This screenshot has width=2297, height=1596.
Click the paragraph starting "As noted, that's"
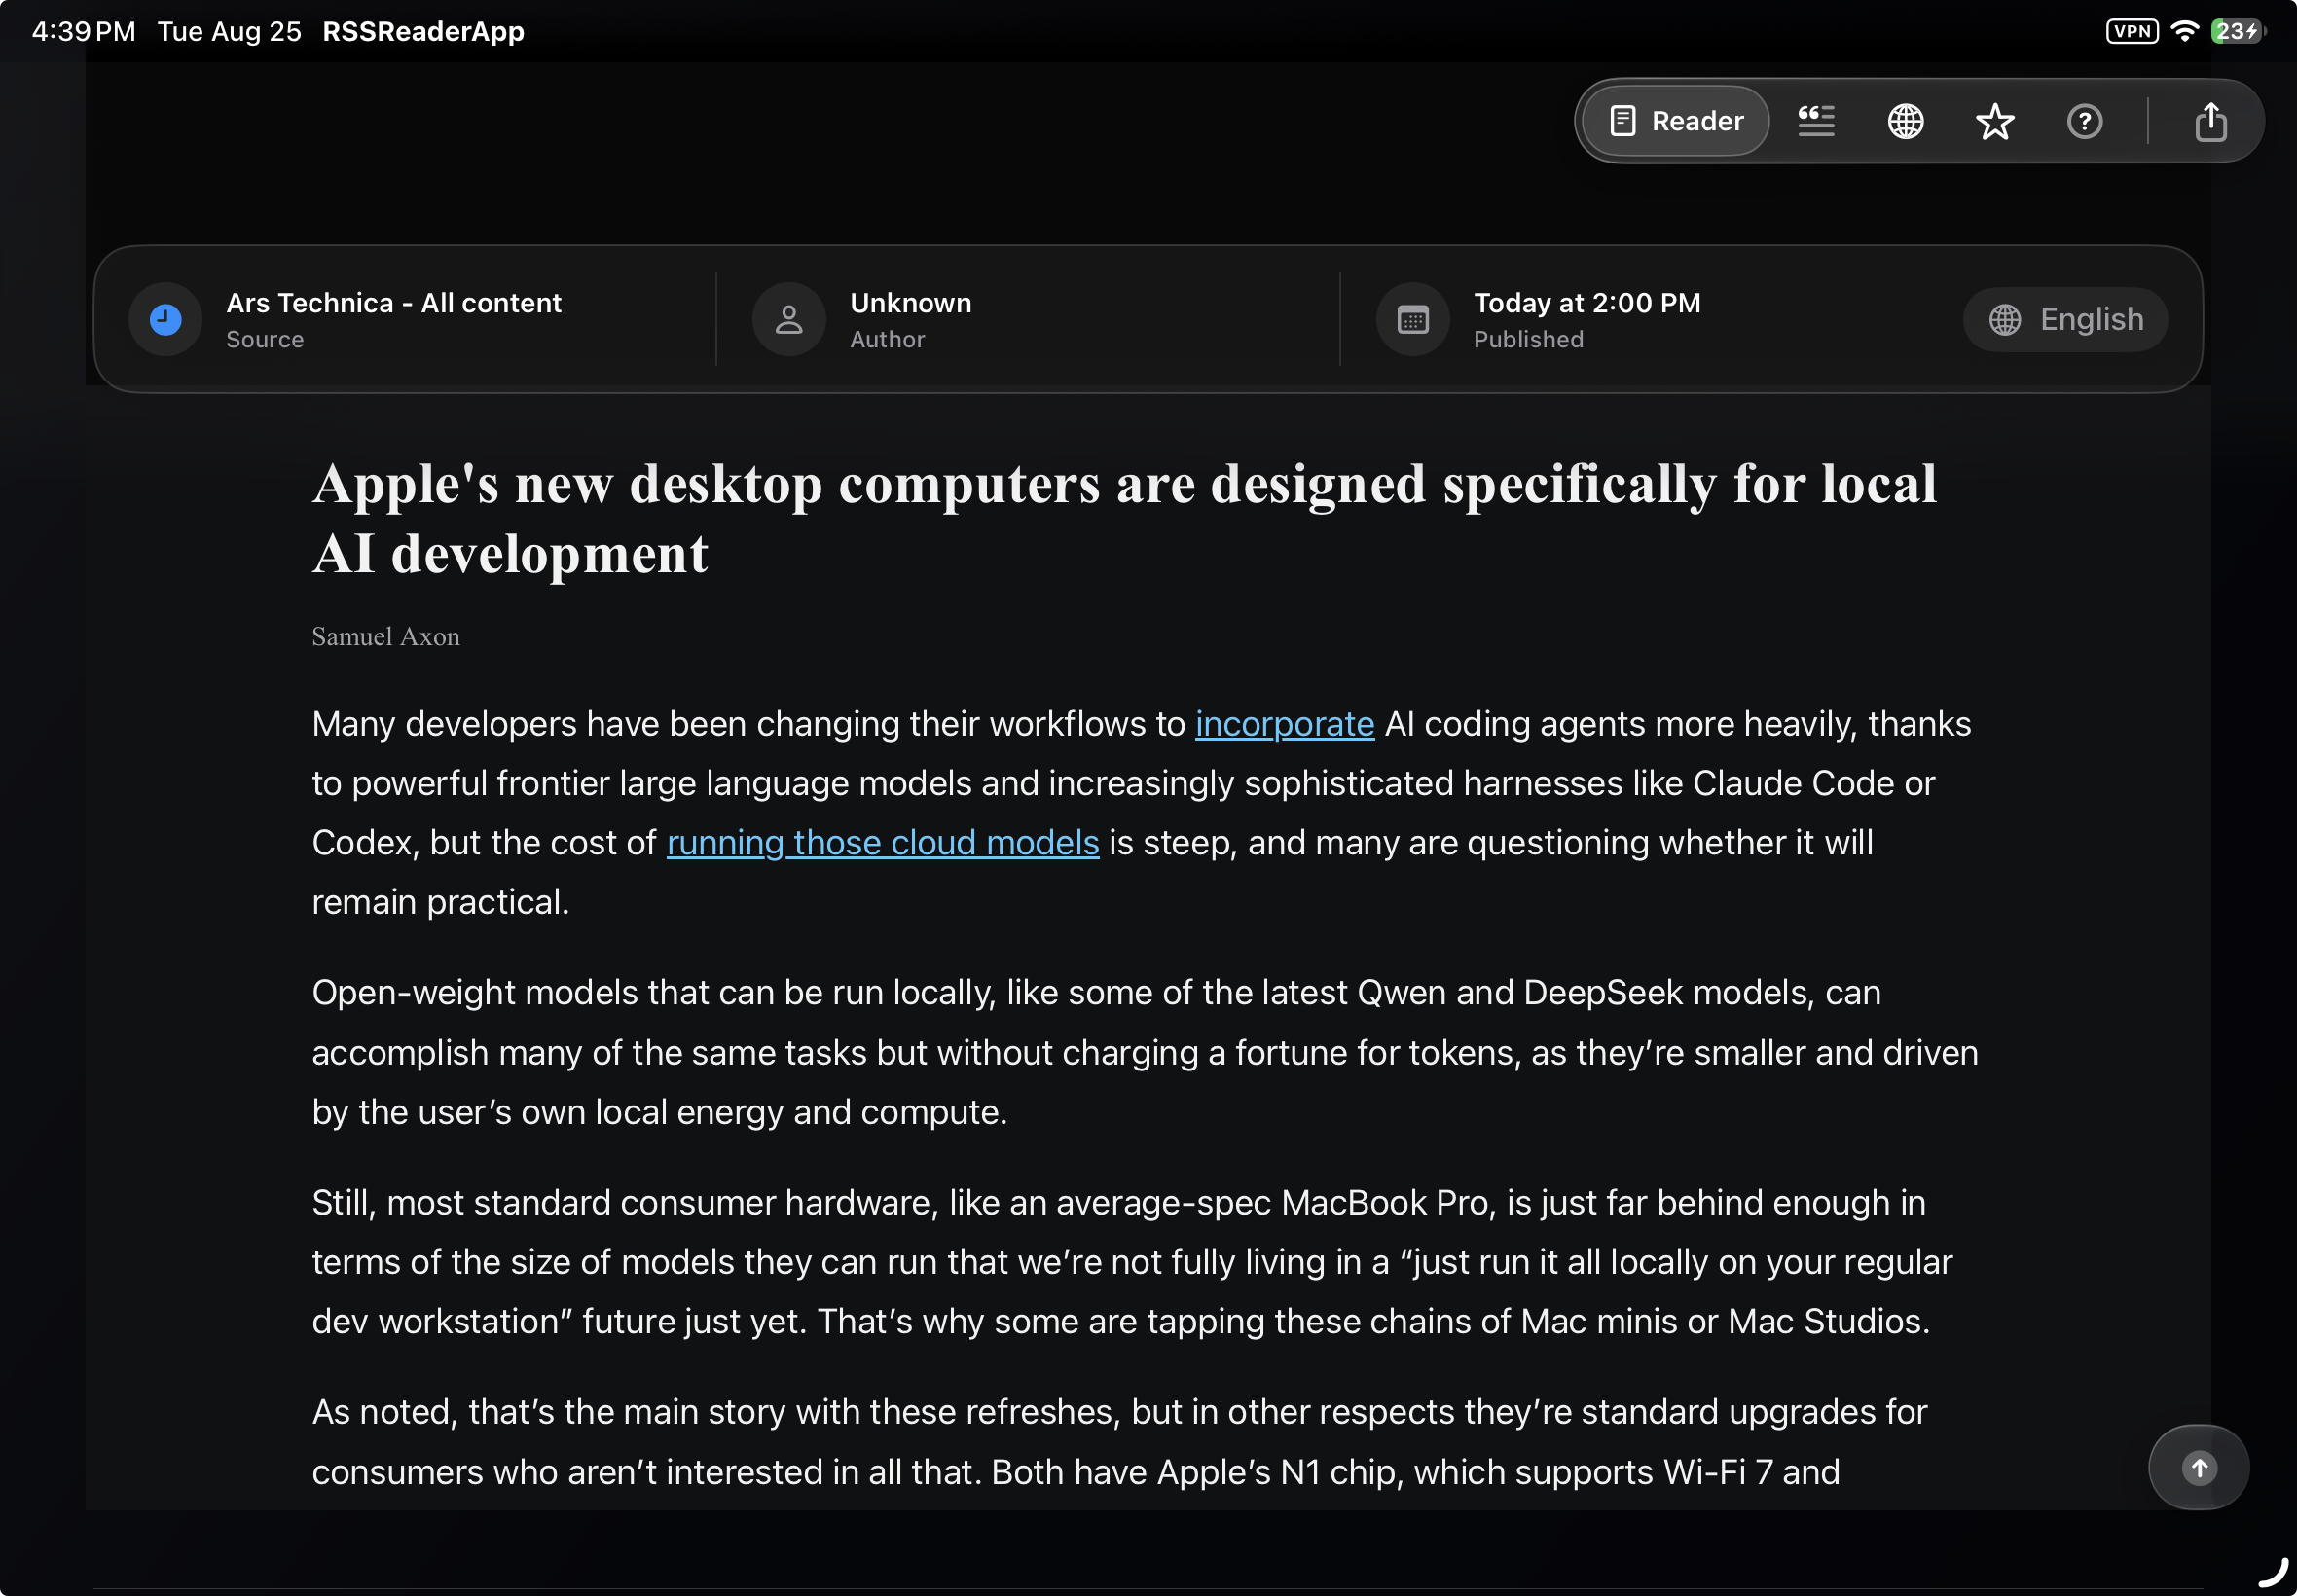tap(1120, 1441)
